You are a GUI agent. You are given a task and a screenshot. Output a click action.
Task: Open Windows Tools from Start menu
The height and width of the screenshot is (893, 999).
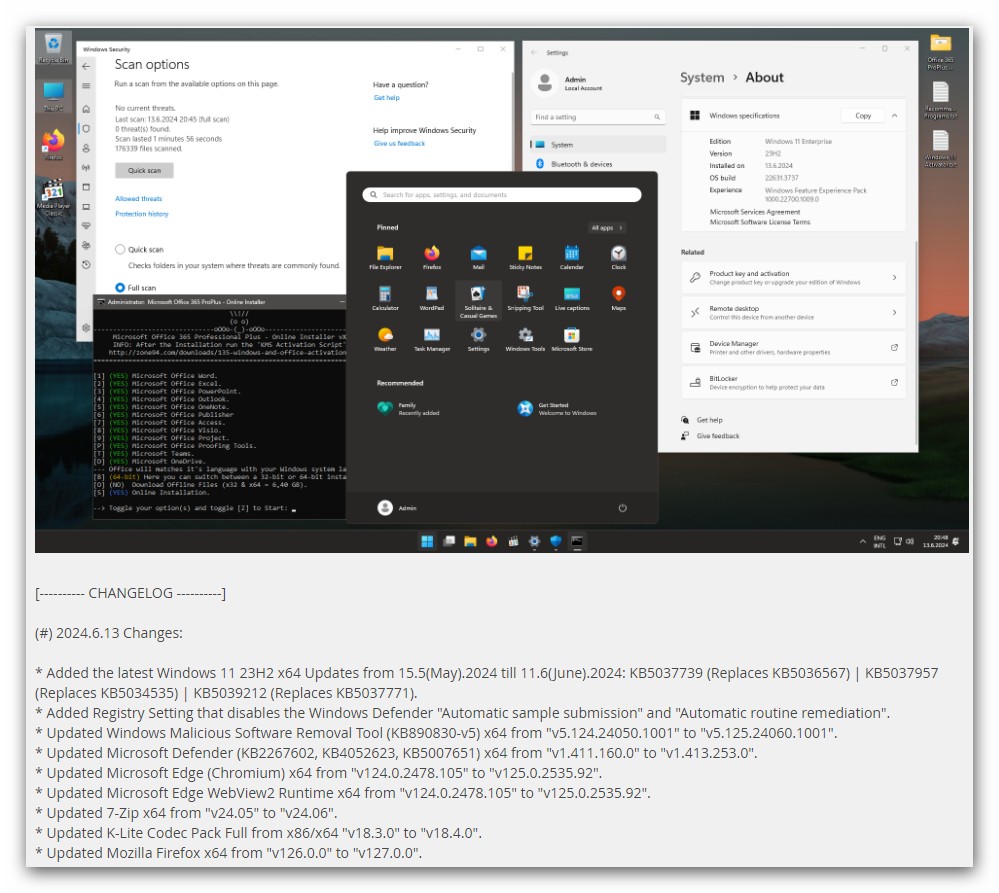pos(525,339)
